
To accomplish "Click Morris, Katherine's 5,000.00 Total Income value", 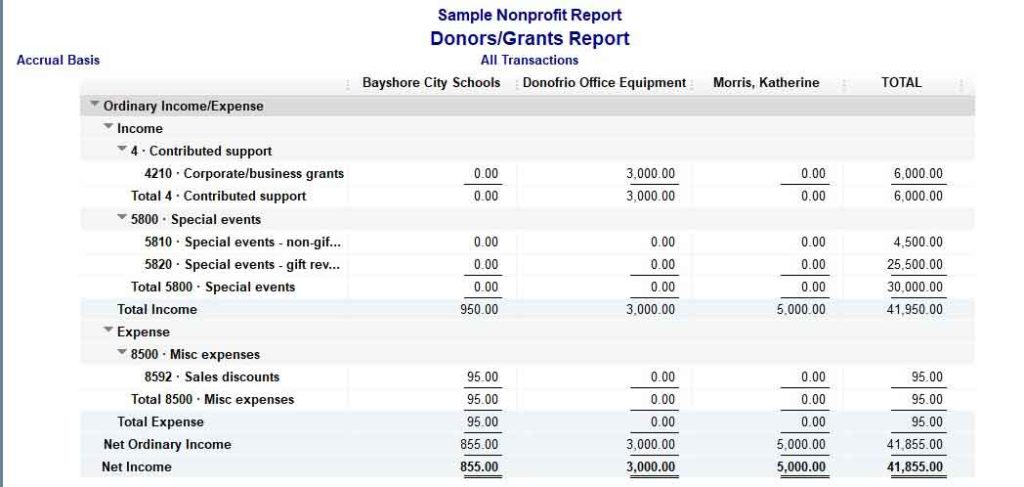I will pyautogui.click(x=804, y=310).
